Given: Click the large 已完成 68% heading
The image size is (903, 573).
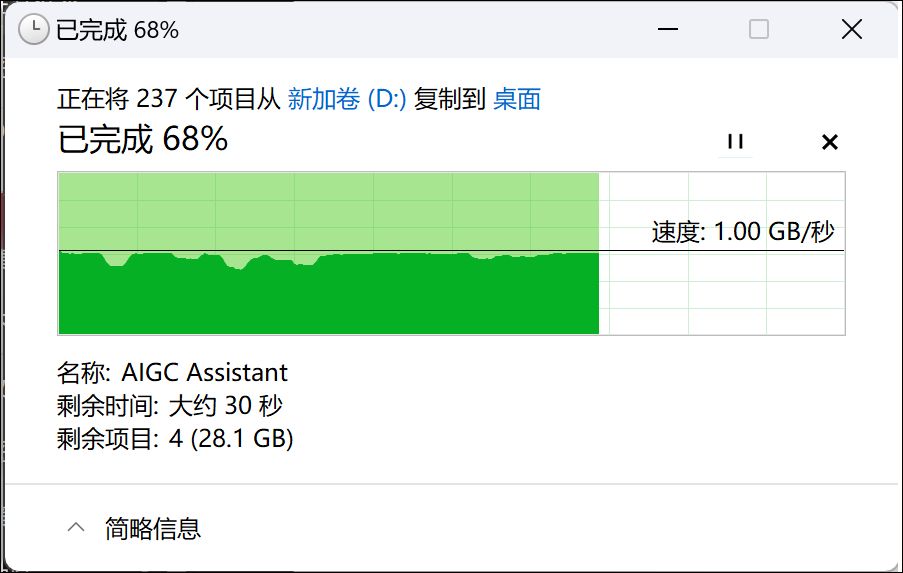Looking at the screenshot, I should click(143, 139).
